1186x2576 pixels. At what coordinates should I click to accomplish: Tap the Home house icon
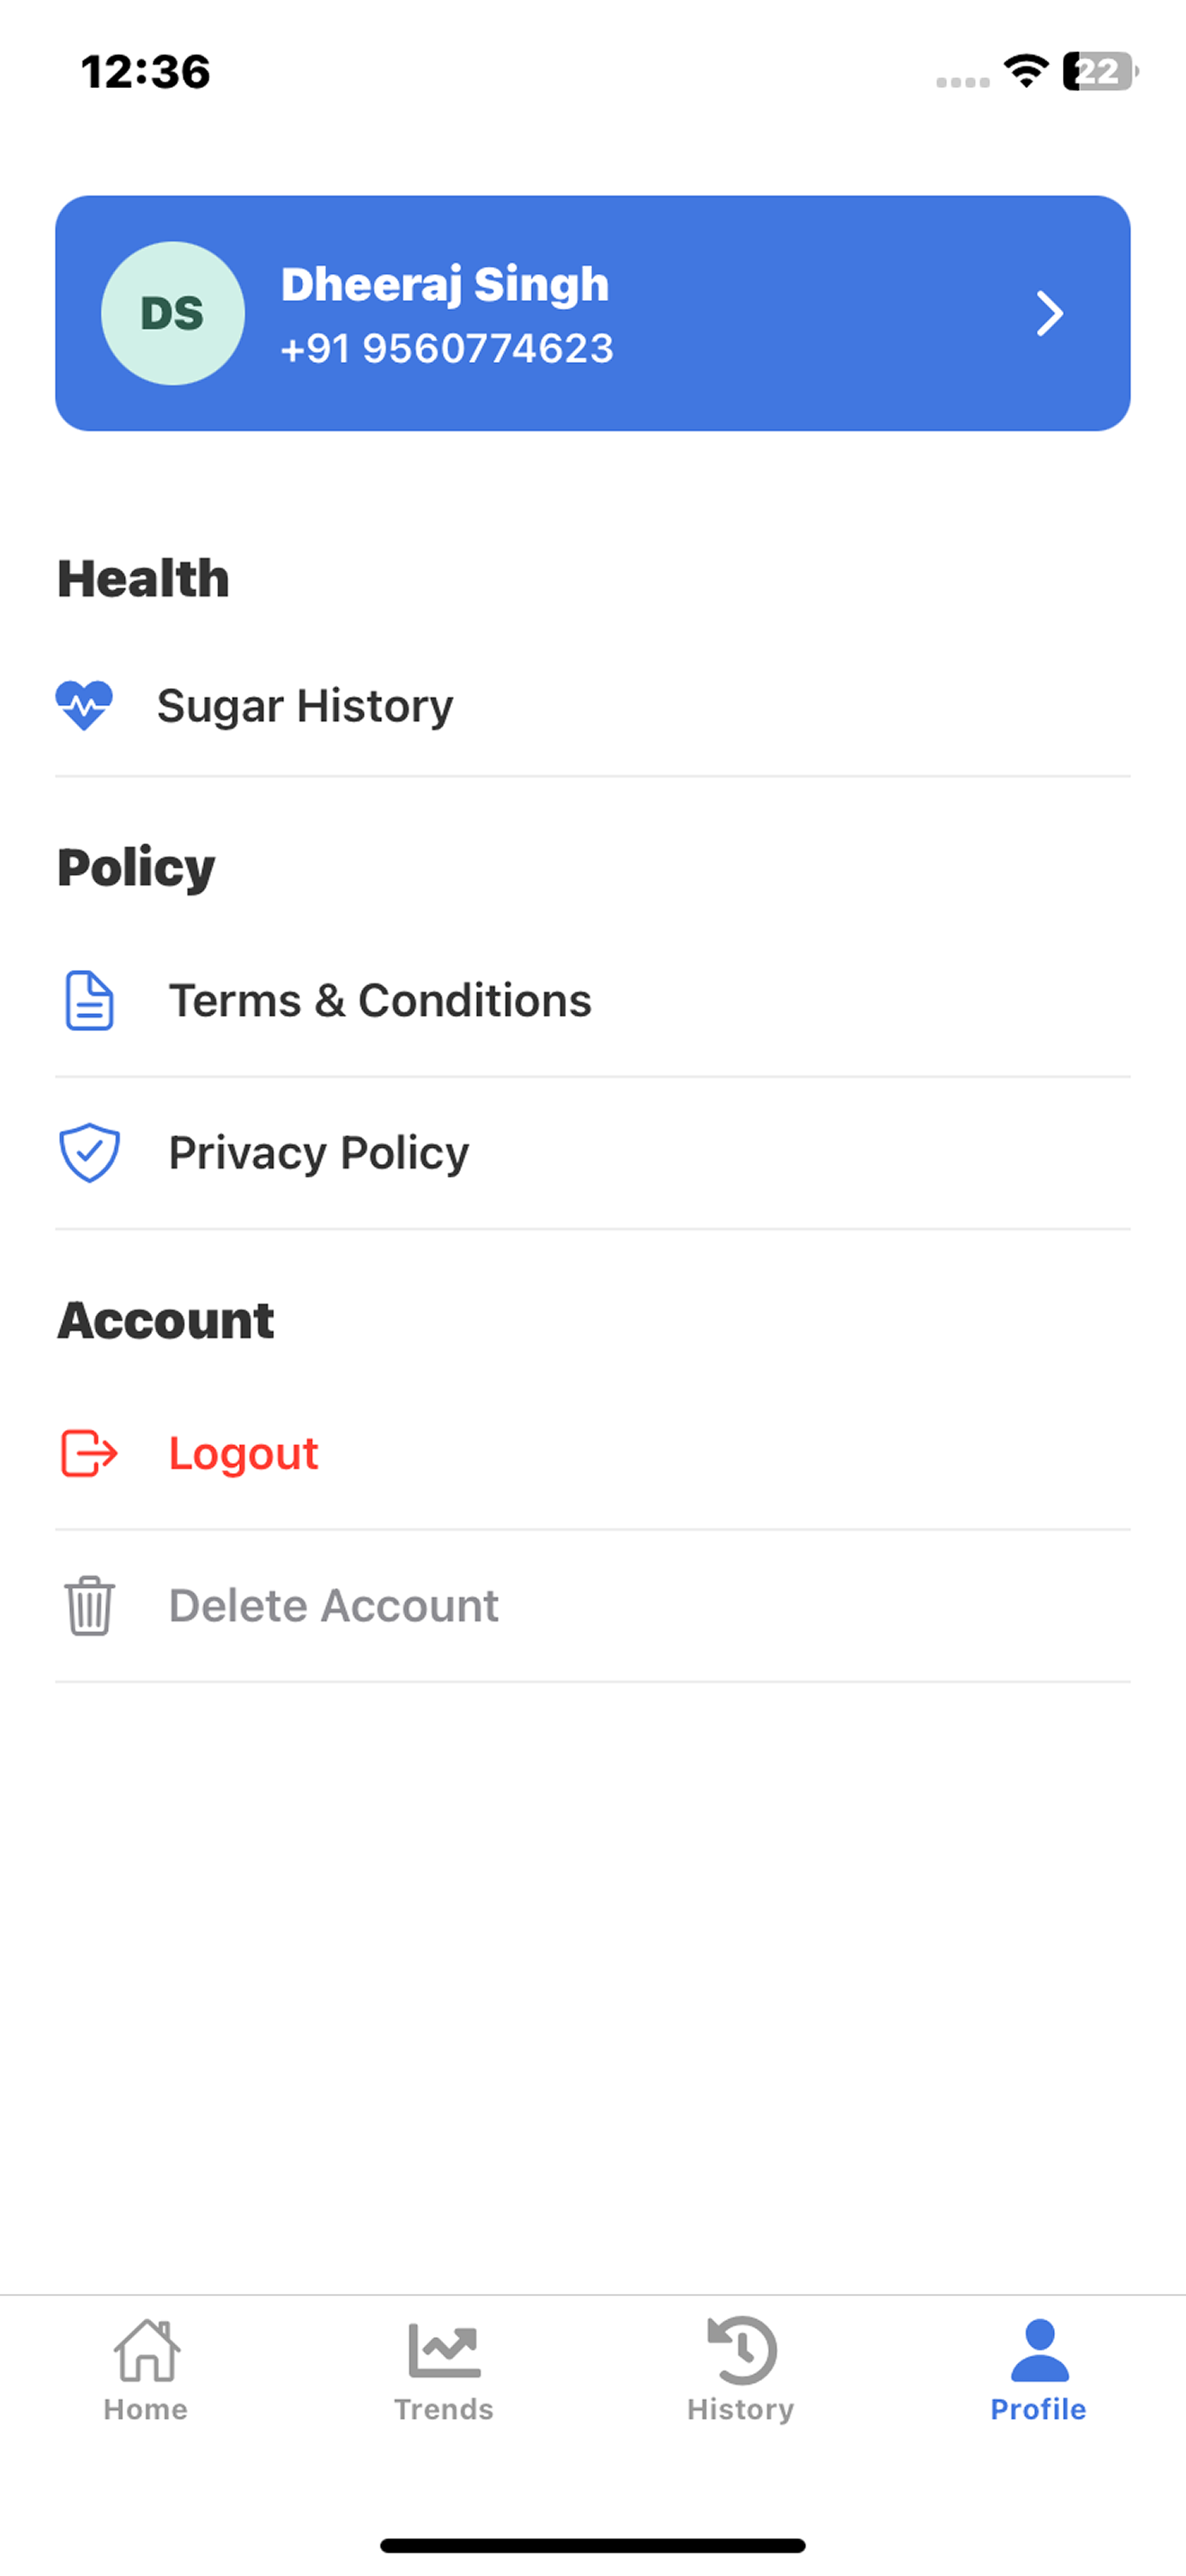tap(147, 2350)
